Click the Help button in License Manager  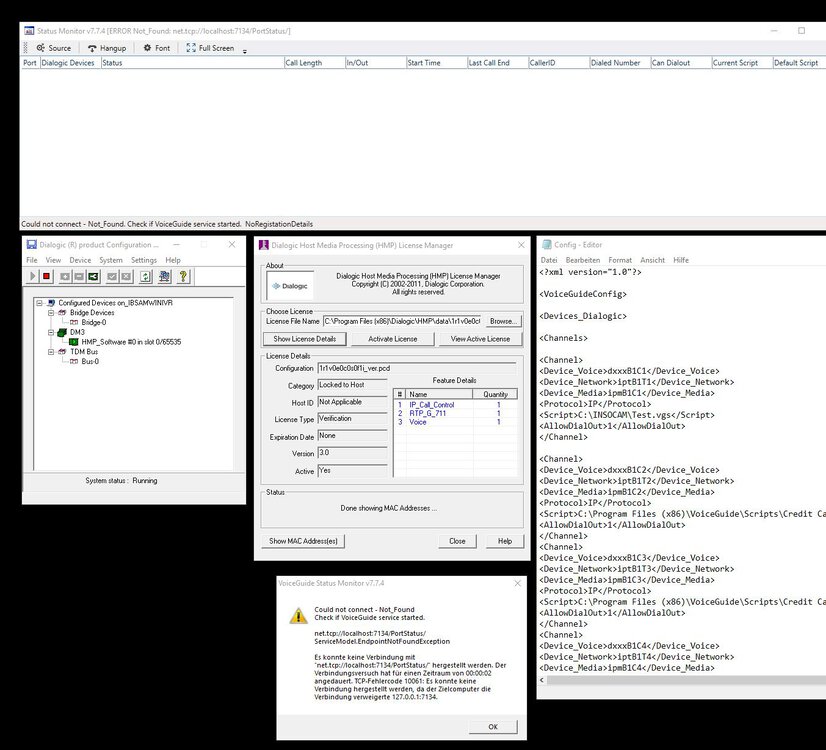click(505, 541)
